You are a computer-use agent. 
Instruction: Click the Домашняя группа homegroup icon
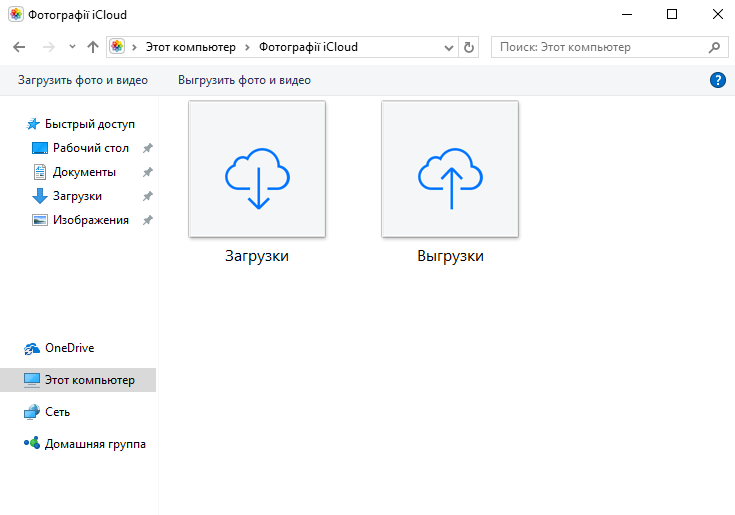[32, 442]
